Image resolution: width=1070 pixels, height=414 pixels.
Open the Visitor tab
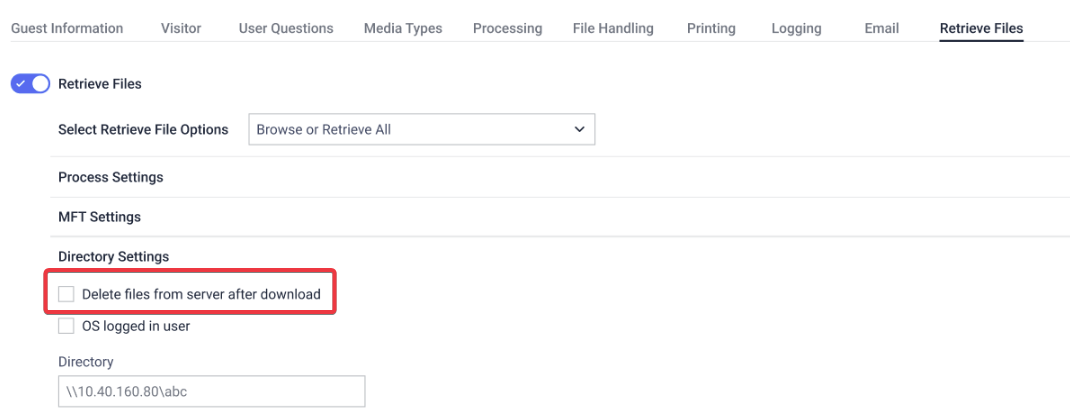181,28
